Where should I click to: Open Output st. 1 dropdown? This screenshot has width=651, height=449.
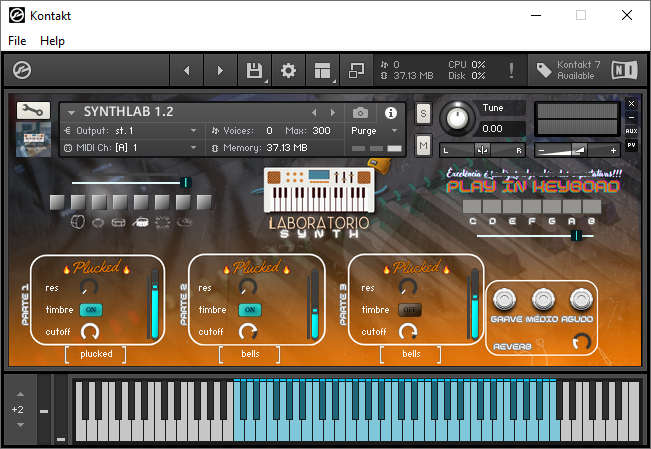[130, 131]
